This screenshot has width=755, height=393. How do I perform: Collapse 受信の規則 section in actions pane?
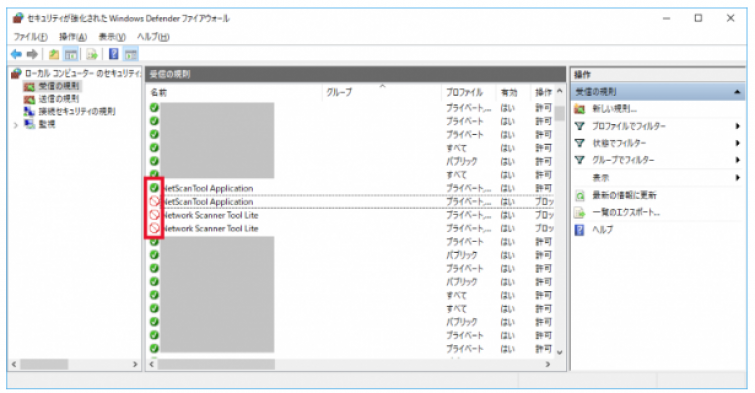pos(737,92)
